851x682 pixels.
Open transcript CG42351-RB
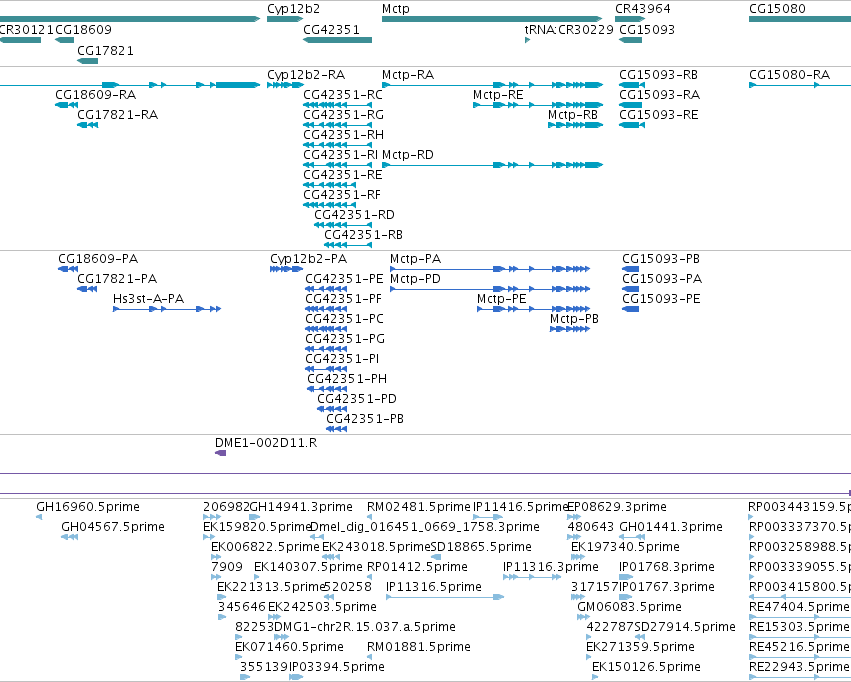(364, 235)
